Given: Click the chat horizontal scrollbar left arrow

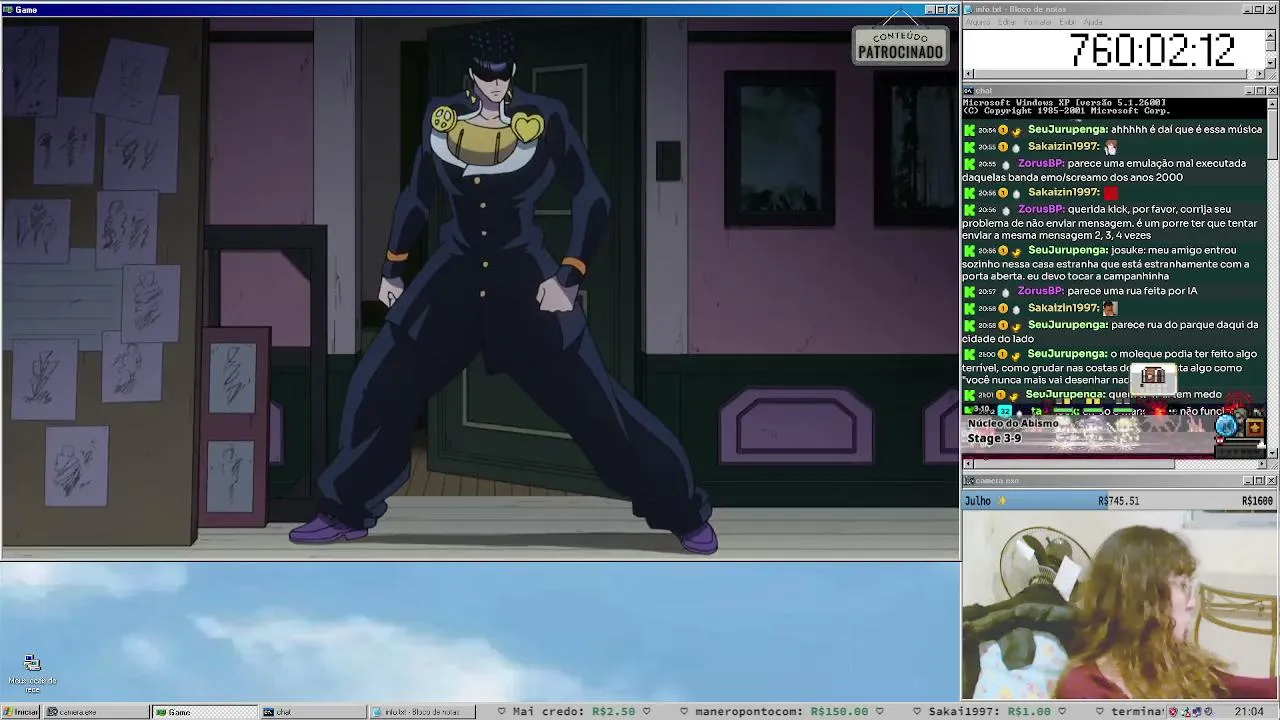Looking at the screenshot, I should 968,464.
